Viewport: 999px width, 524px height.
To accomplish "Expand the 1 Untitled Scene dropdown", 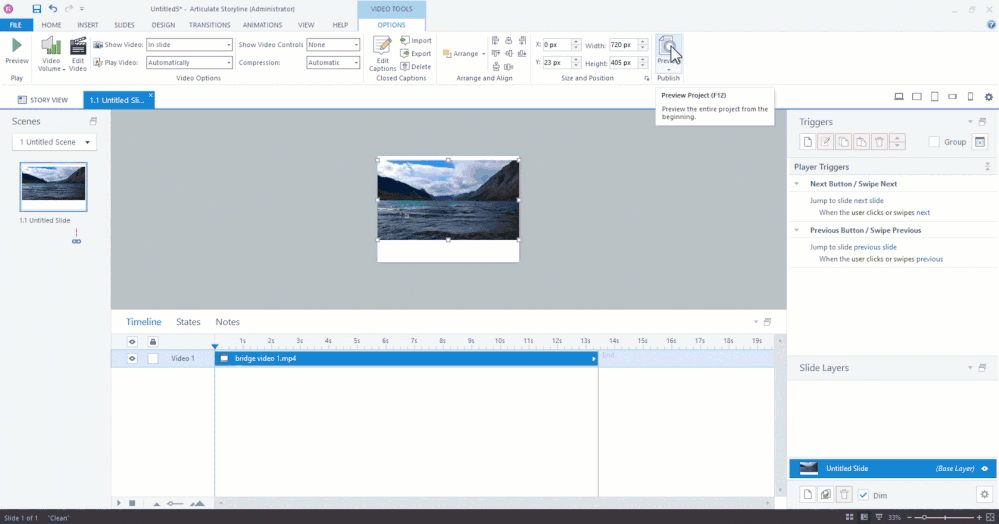I will click(x=54, y=142).
